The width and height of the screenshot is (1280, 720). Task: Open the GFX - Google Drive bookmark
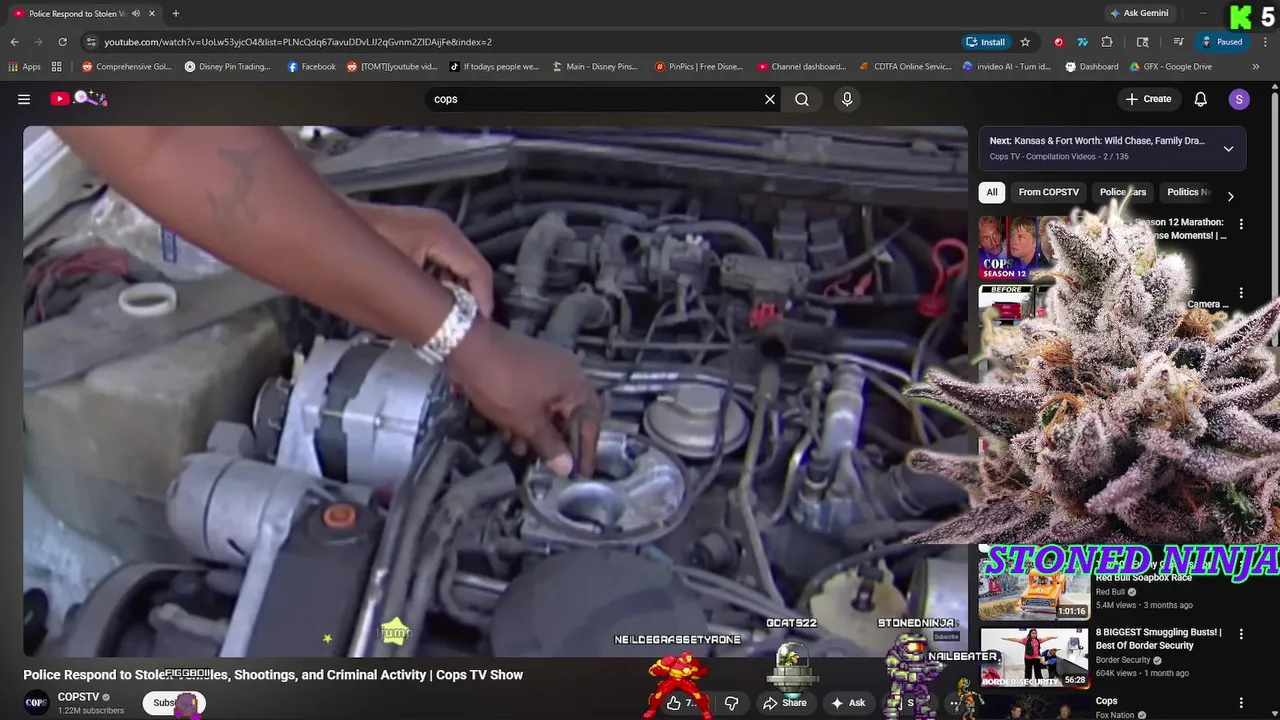pos(1170,67)
